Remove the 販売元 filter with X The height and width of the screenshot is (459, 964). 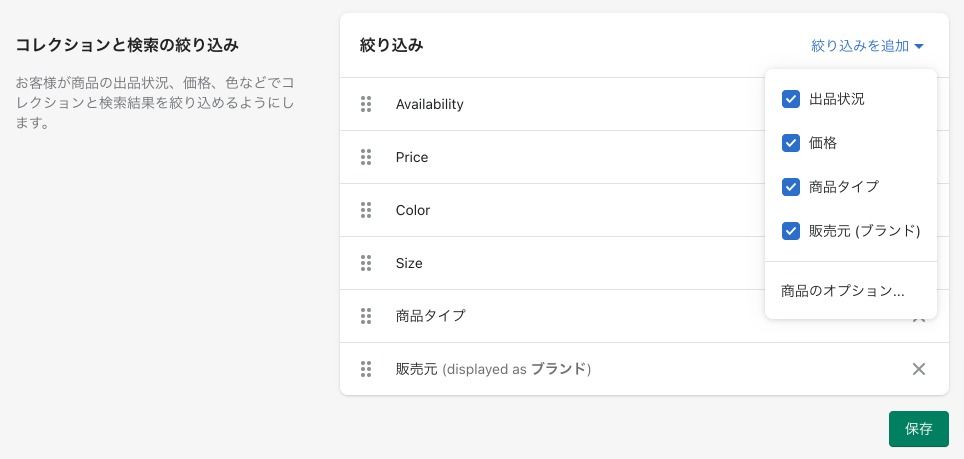coord(918,369)
